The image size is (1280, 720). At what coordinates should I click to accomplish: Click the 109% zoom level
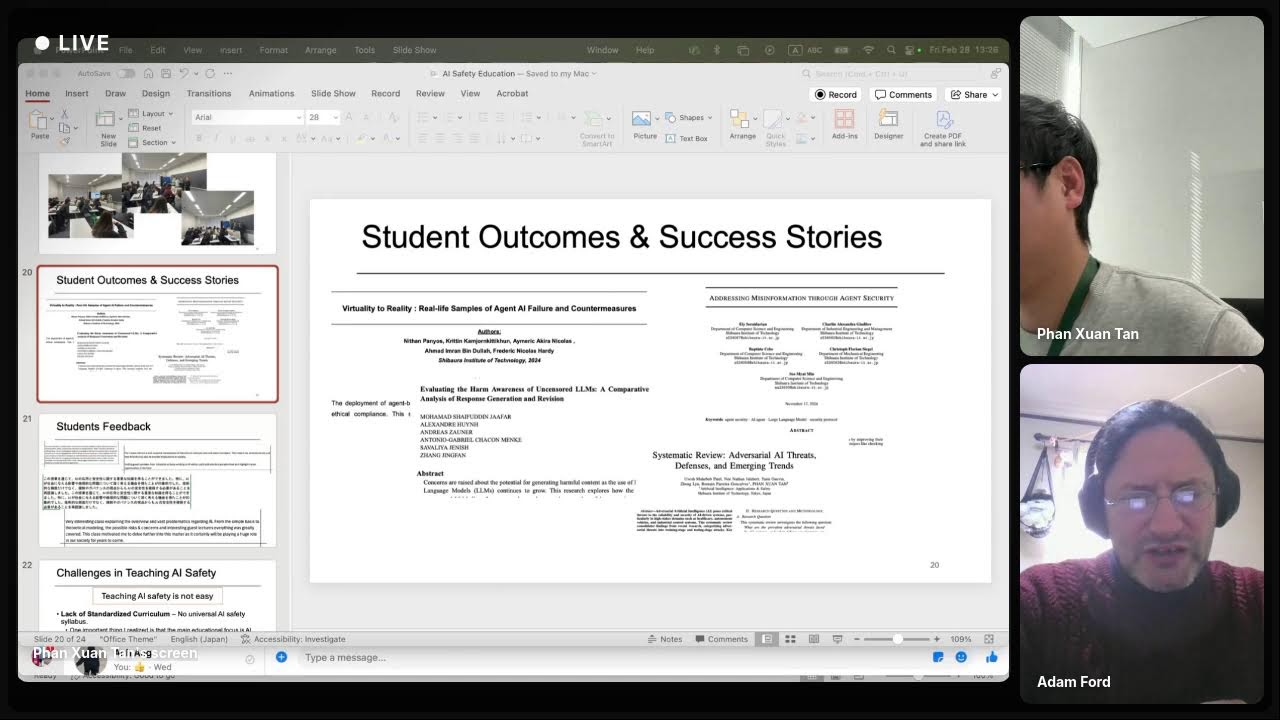click(x=961, y=639)
